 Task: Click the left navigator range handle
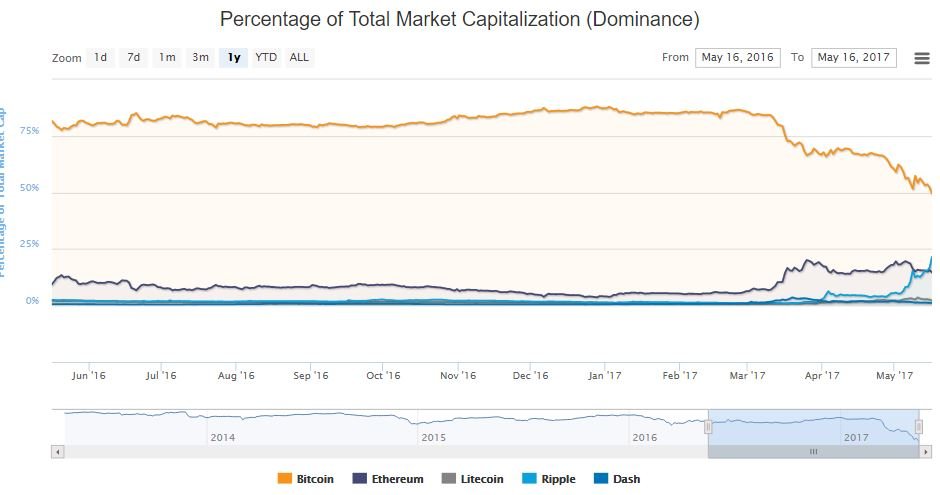pyautogui.click(x=708, y=427)
